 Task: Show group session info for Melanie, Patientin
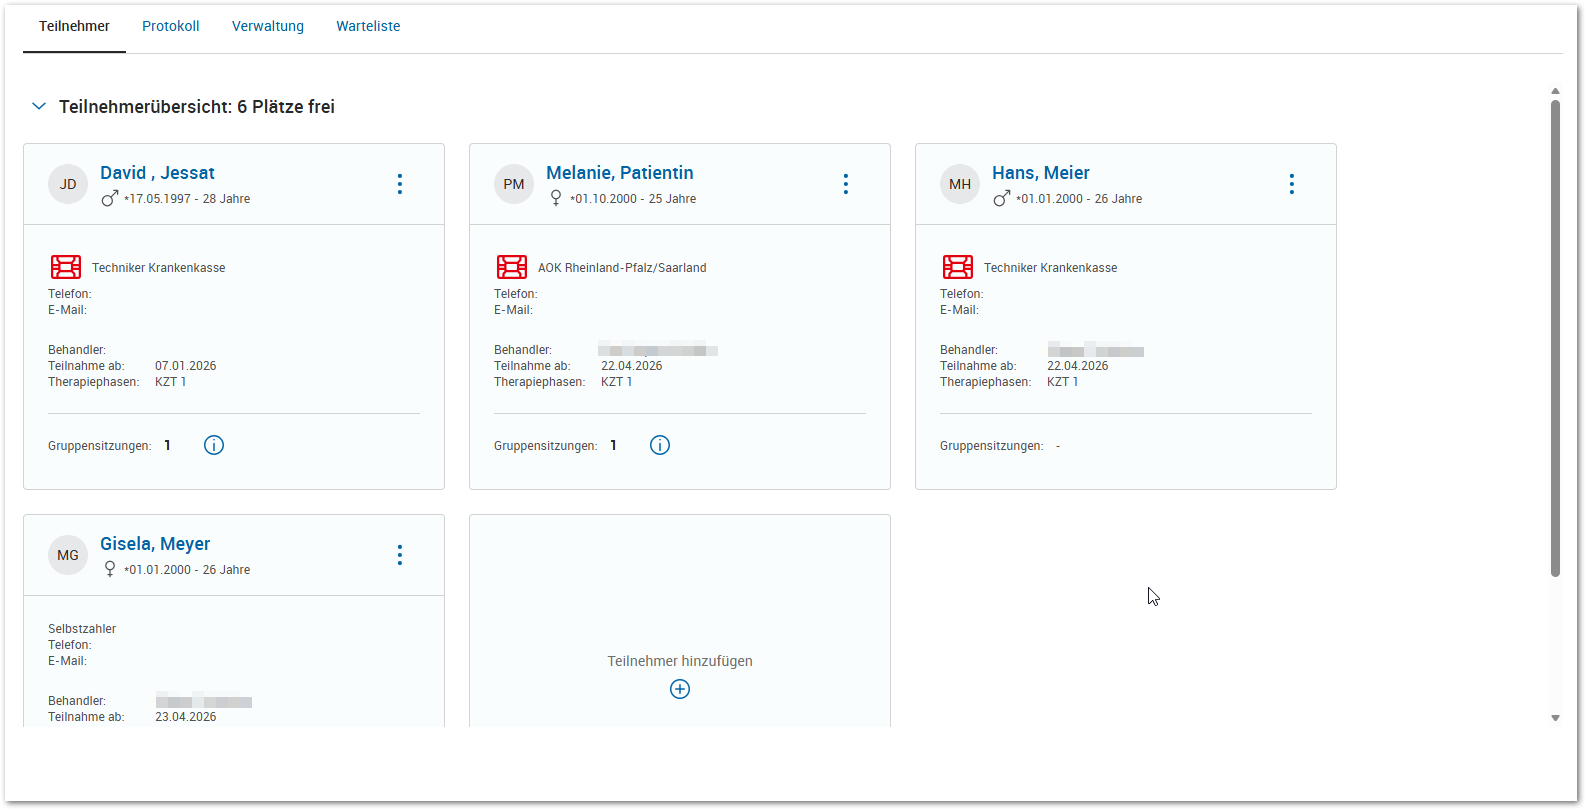pos(660,445)
